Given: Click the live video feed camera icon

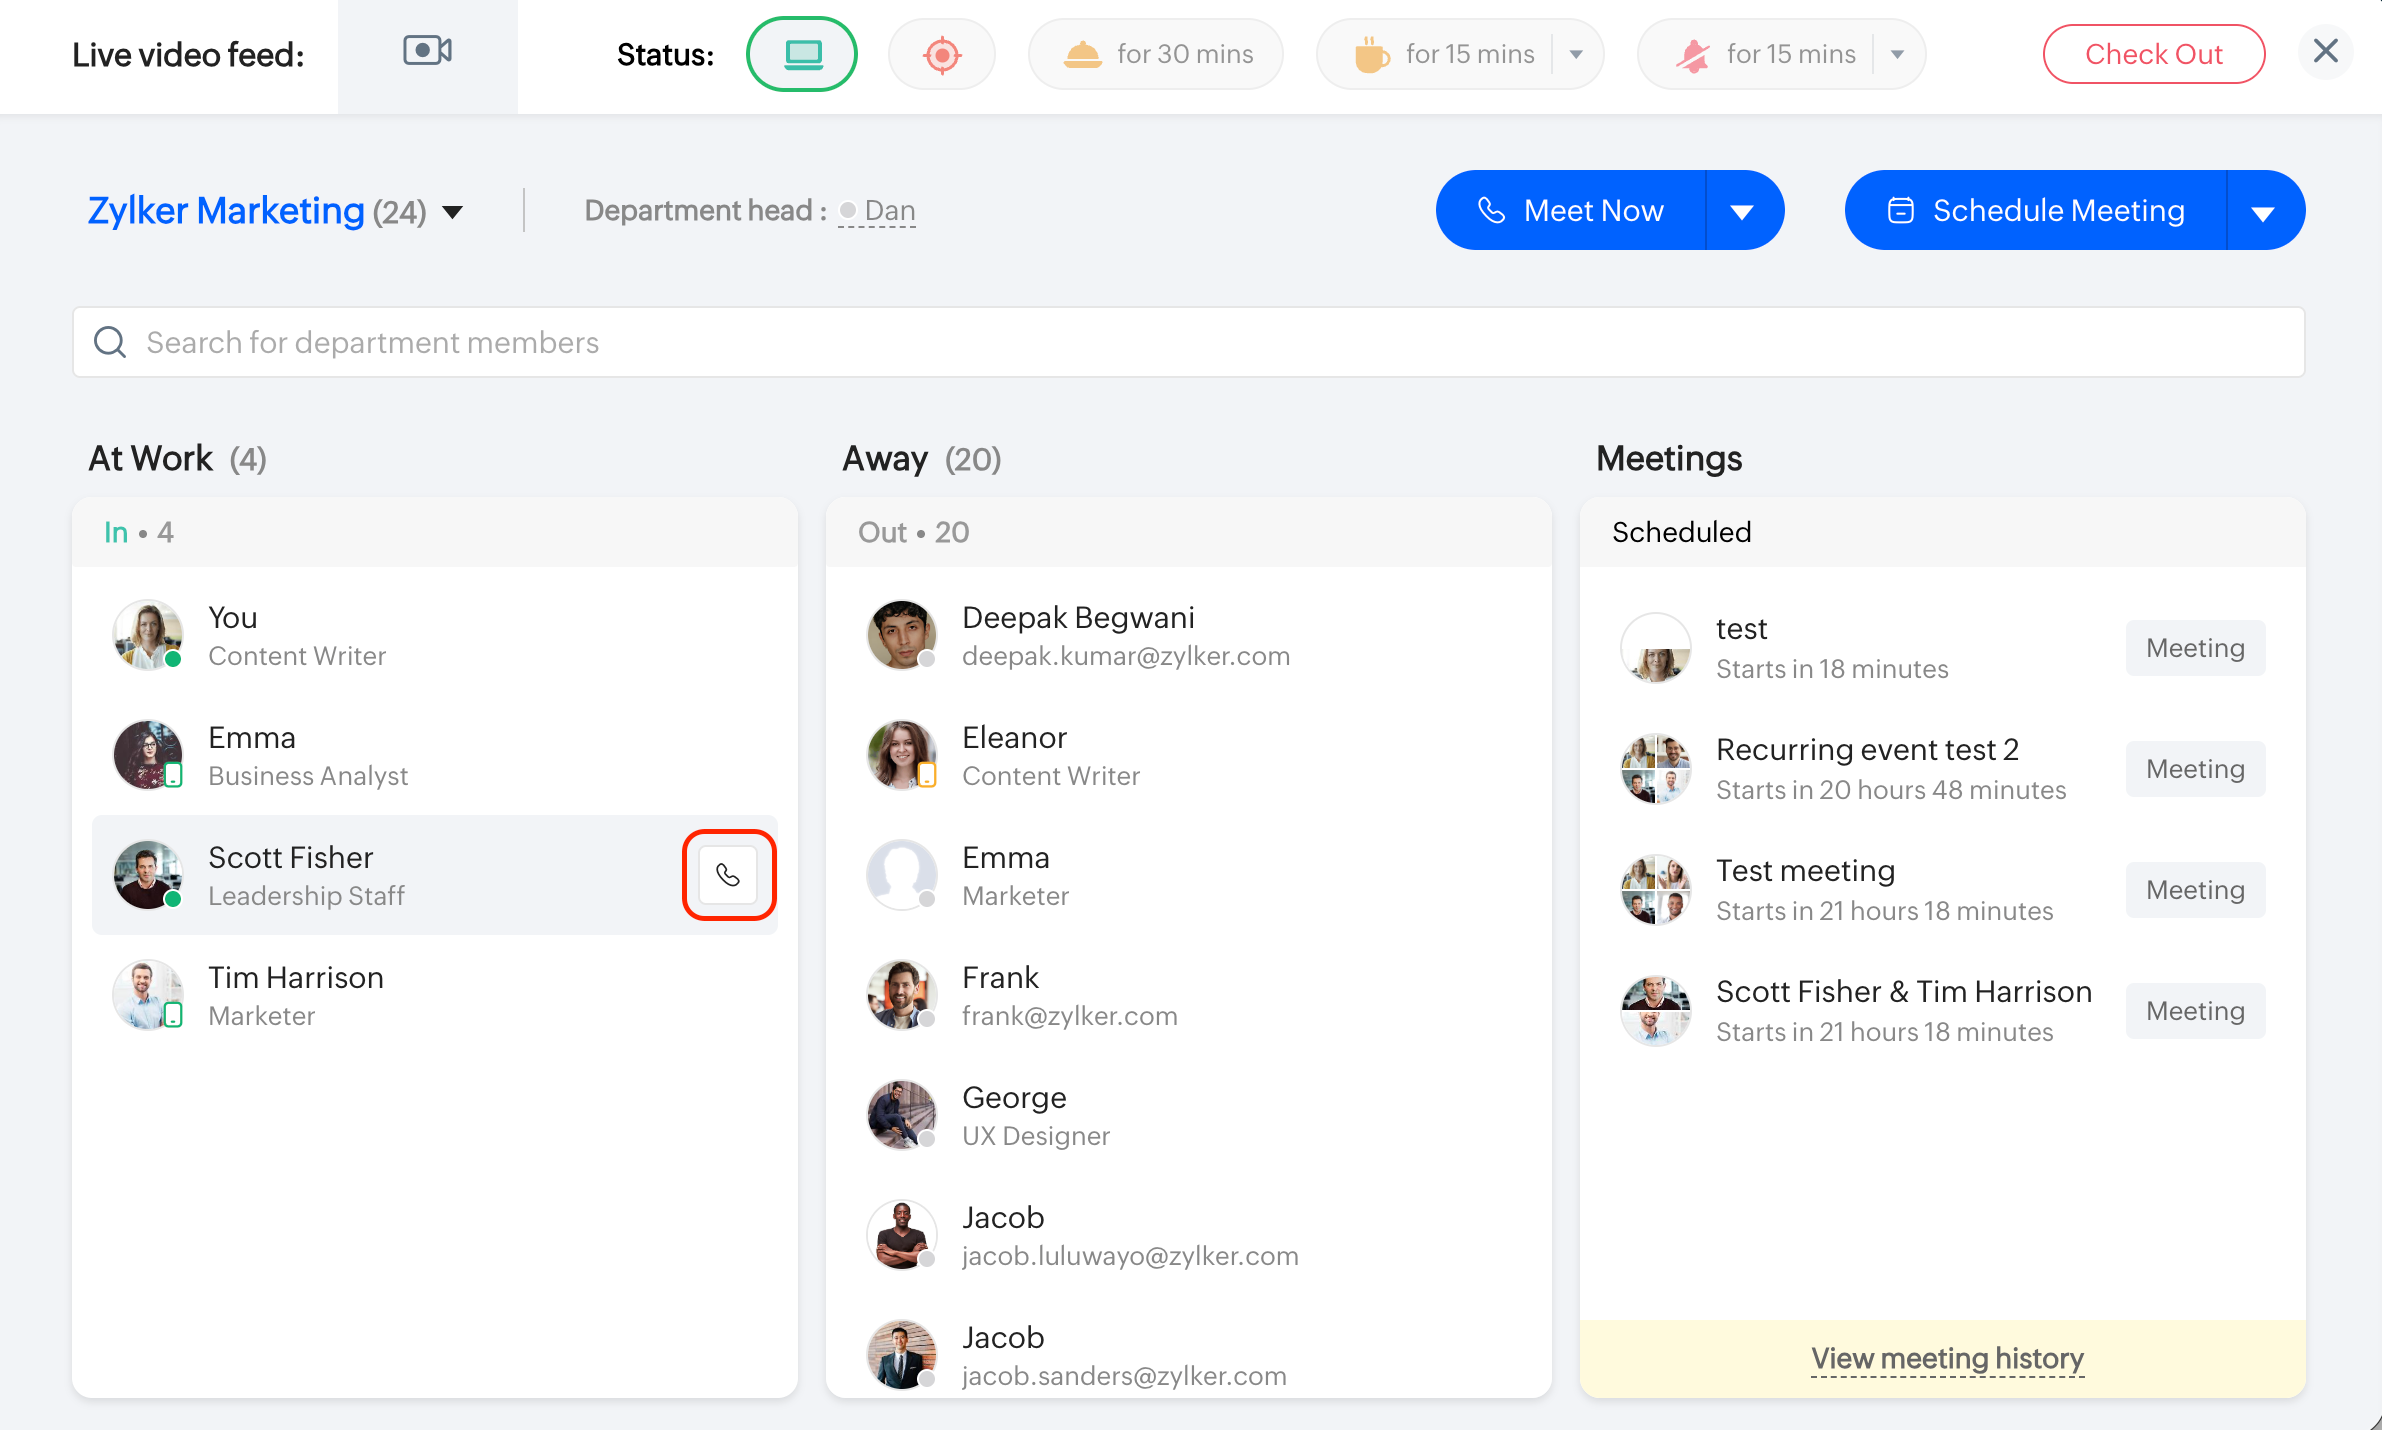Looking at the screenshot, I should (x=427, y=52).
